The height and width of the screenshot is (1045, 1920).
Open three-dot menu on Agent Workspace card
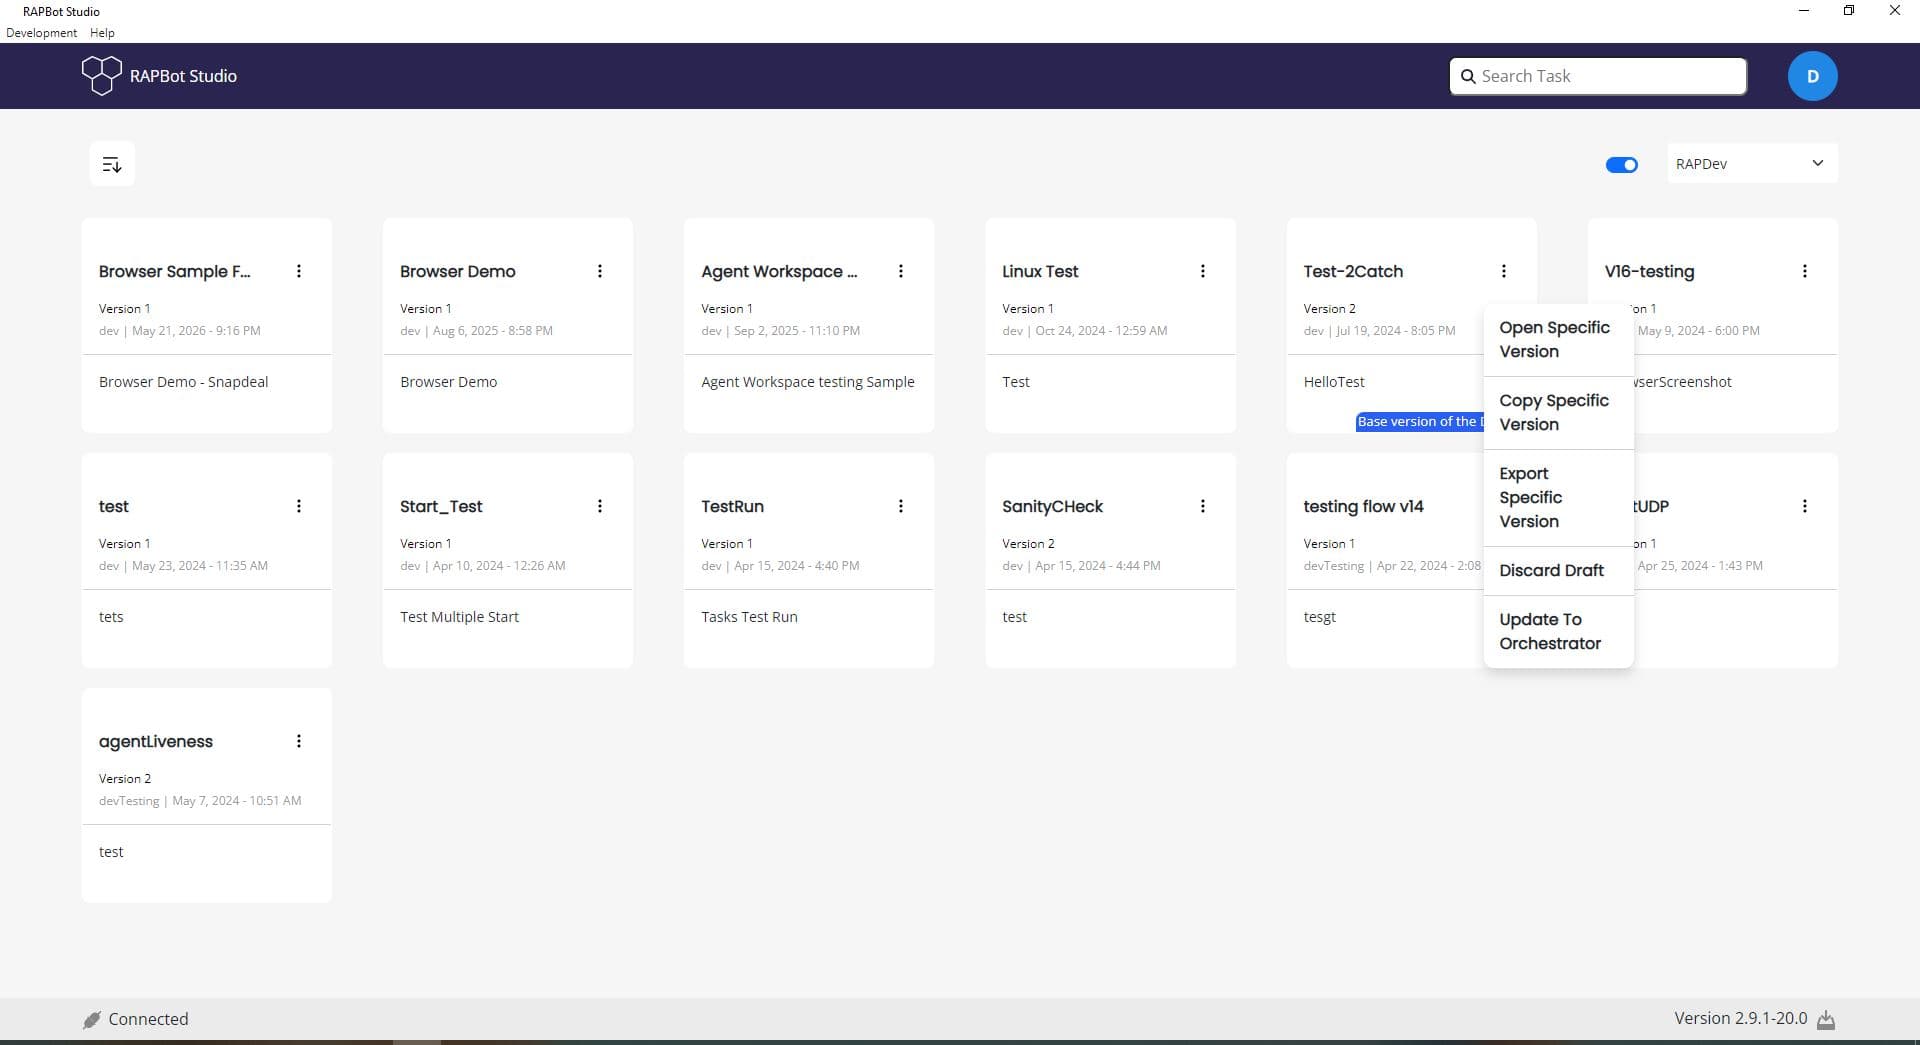(x=901, y=271)
